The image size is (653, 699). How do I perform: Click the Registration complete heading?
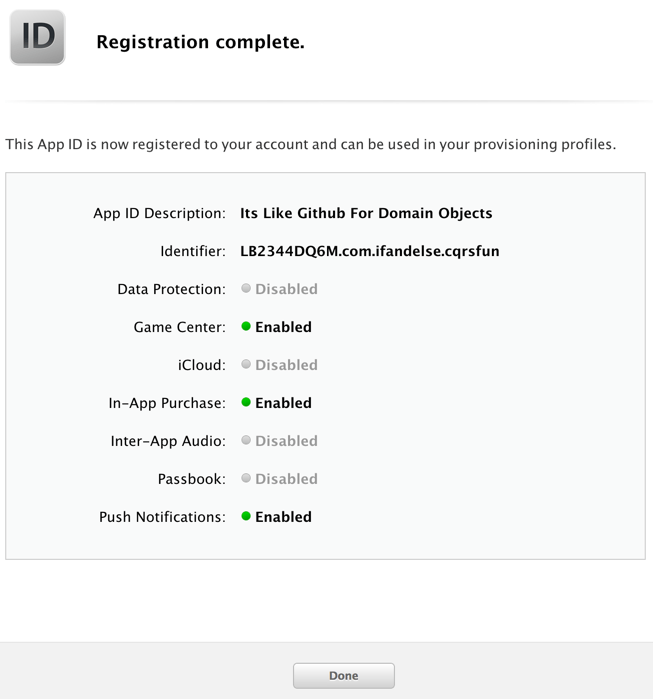201,42
